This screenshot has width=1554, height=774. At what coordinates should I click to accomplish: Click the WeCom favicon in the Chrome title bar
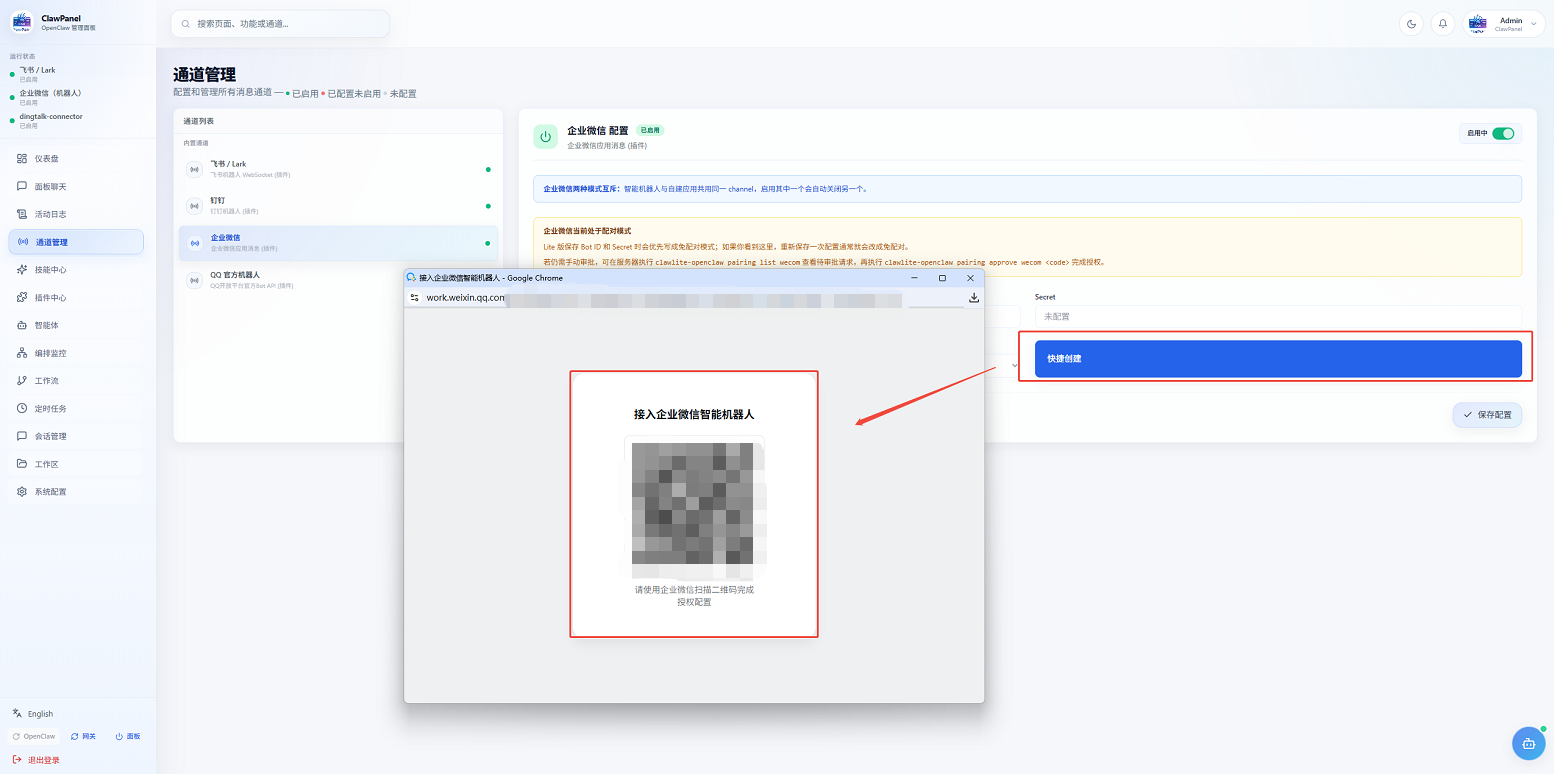(x=411, y=277)
